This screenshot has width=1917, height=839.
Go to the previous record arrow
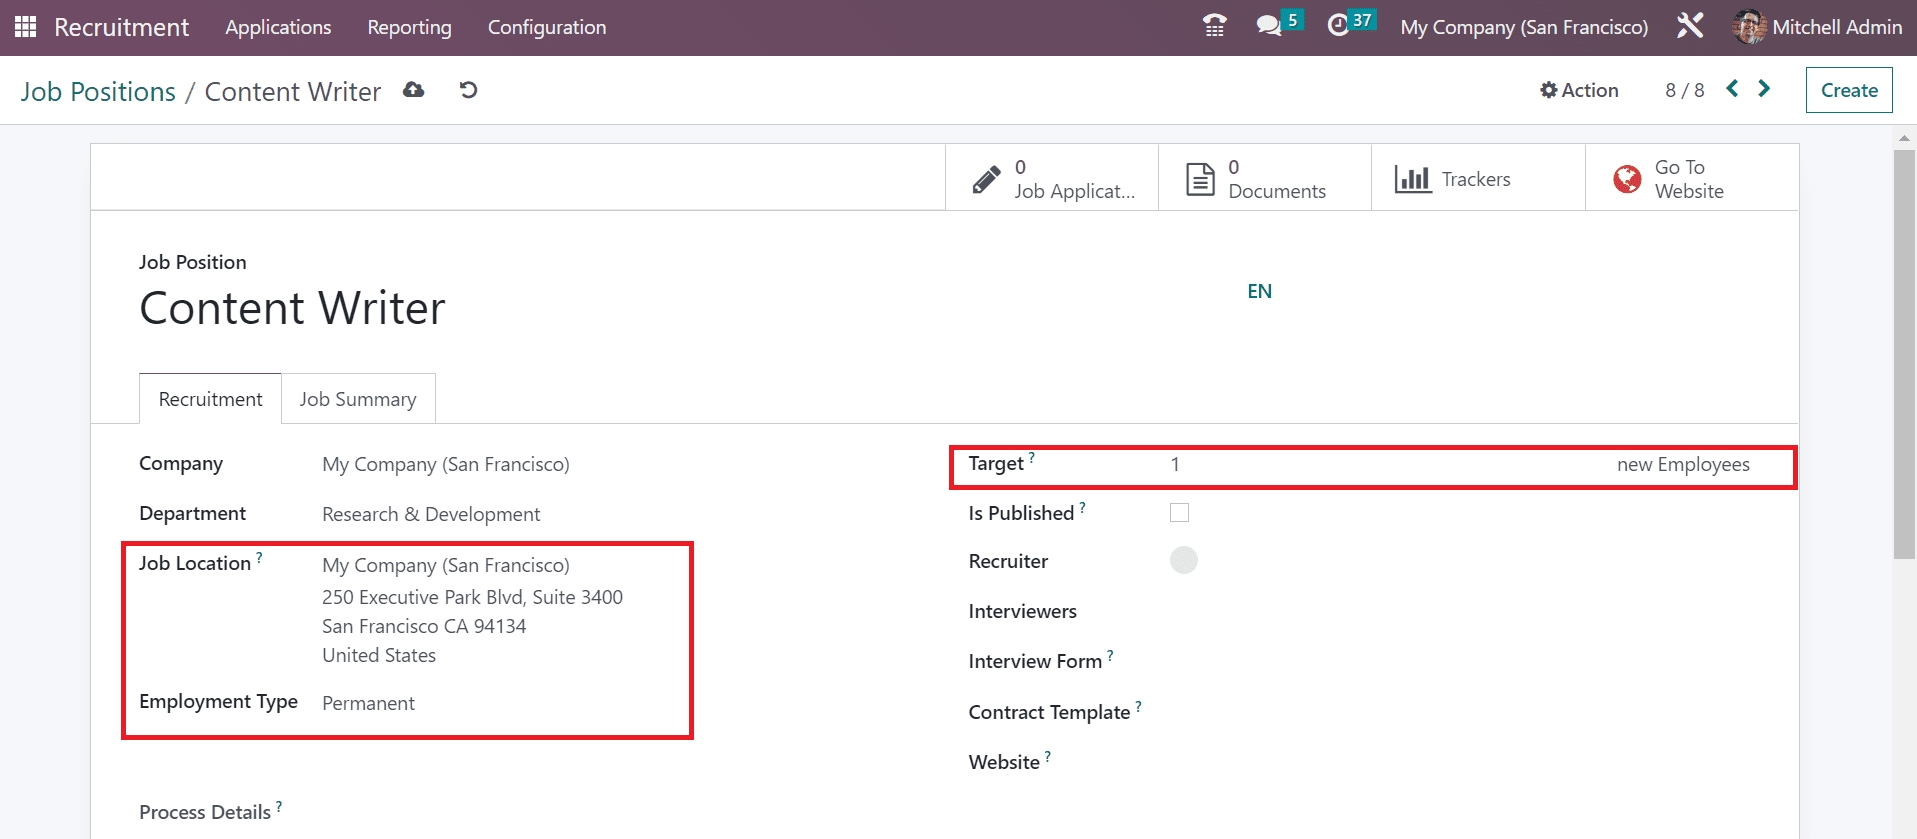pos(1732,89)
